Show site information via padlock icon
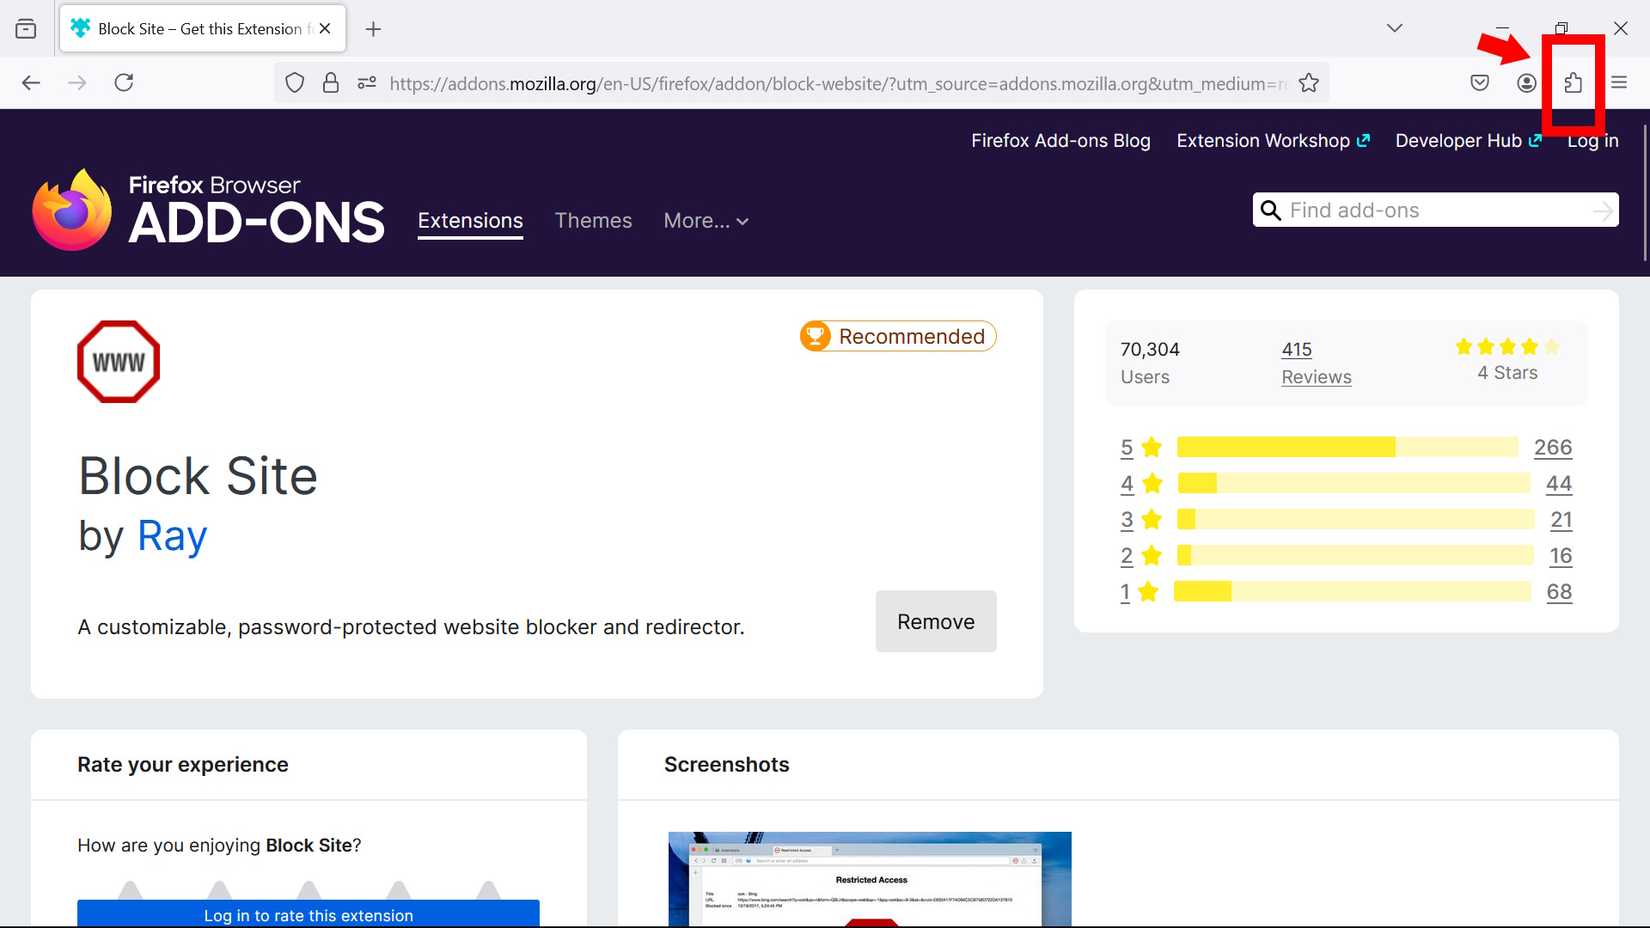The height and width of the screenshot is (928, 1650). pyautogui.click(x=331, y=83)
